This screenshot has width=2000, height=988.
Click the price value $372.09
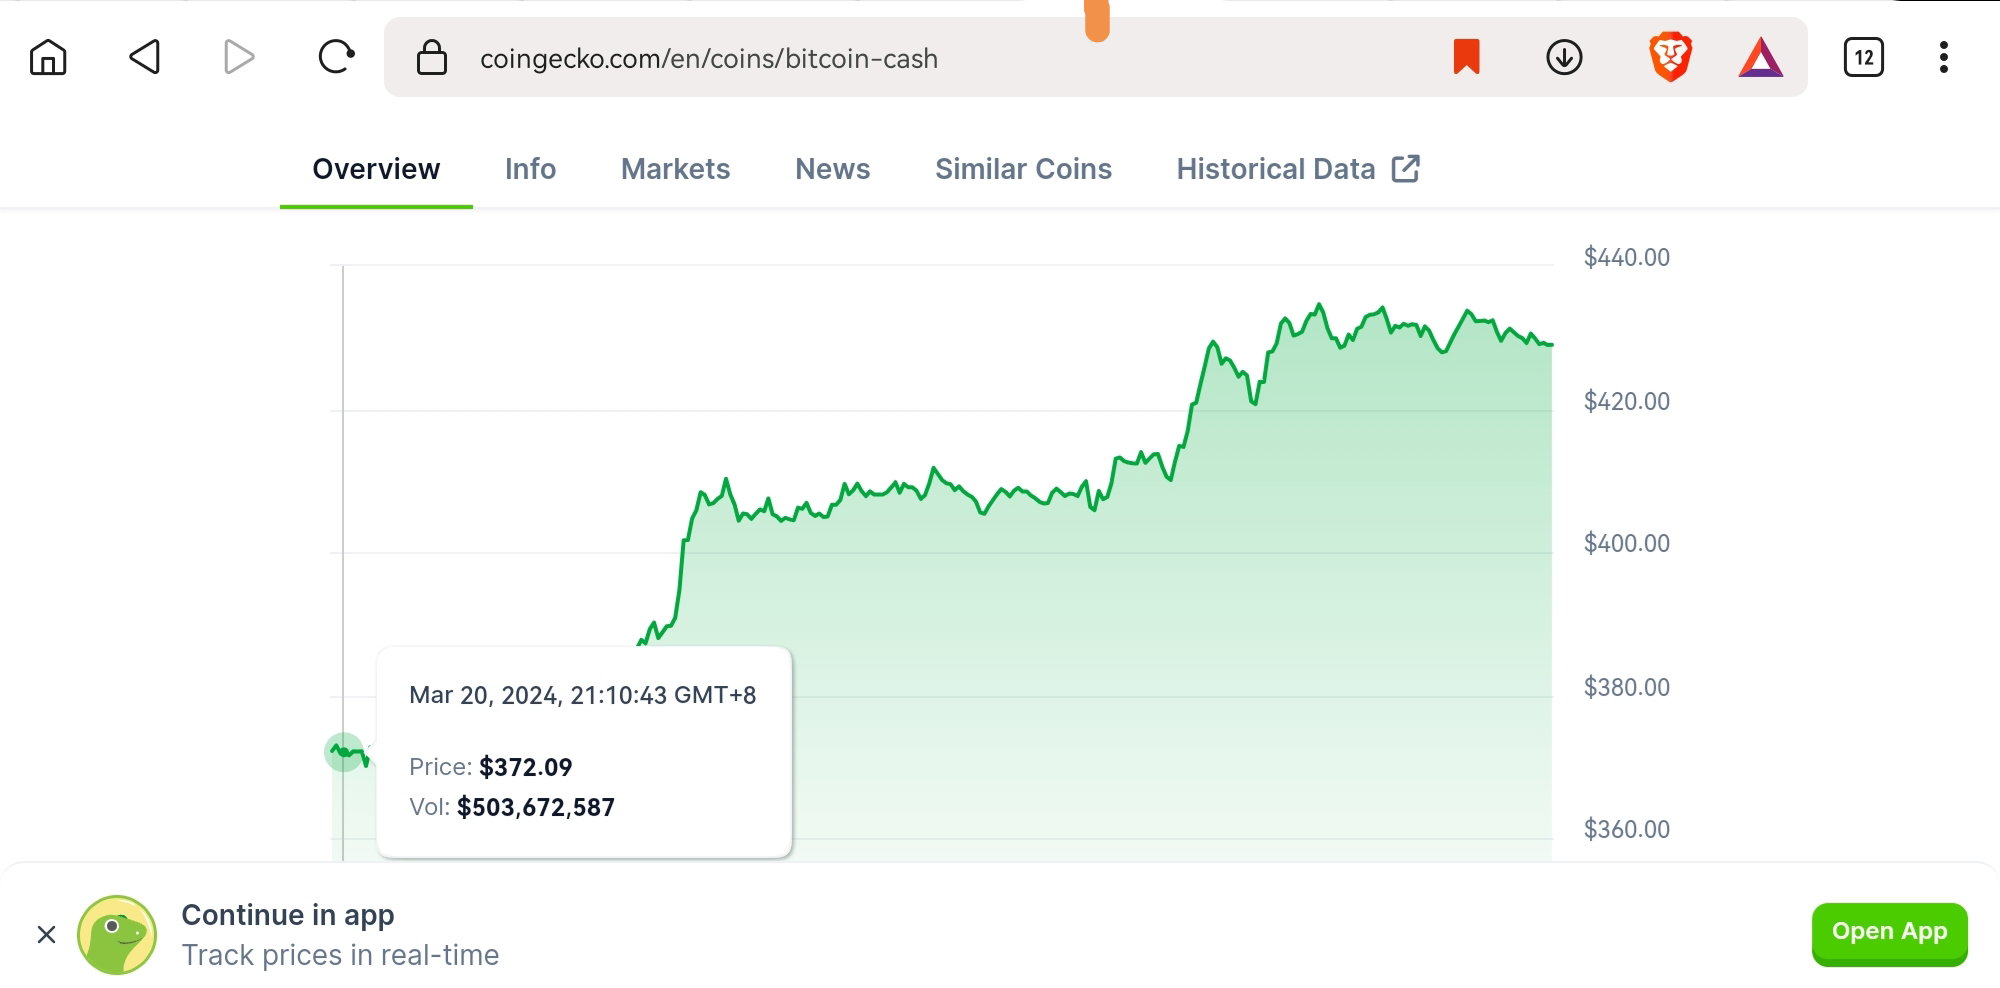(526, 767)
